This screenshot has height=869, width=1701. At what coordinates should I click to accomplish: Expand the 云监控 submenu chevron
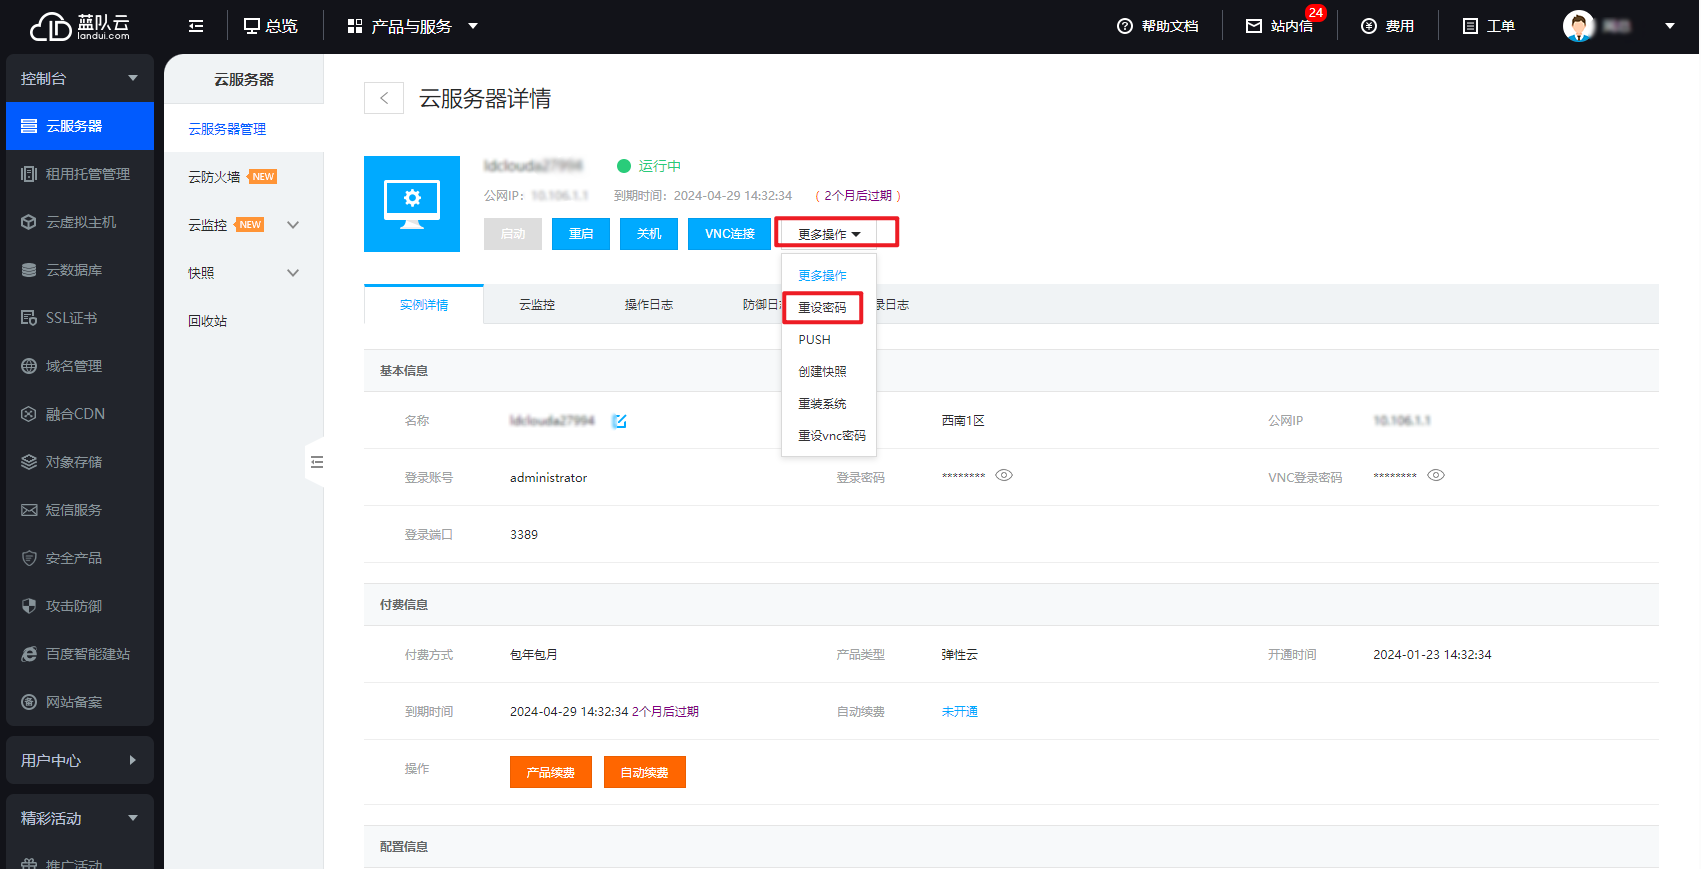(x=293, y=225)
